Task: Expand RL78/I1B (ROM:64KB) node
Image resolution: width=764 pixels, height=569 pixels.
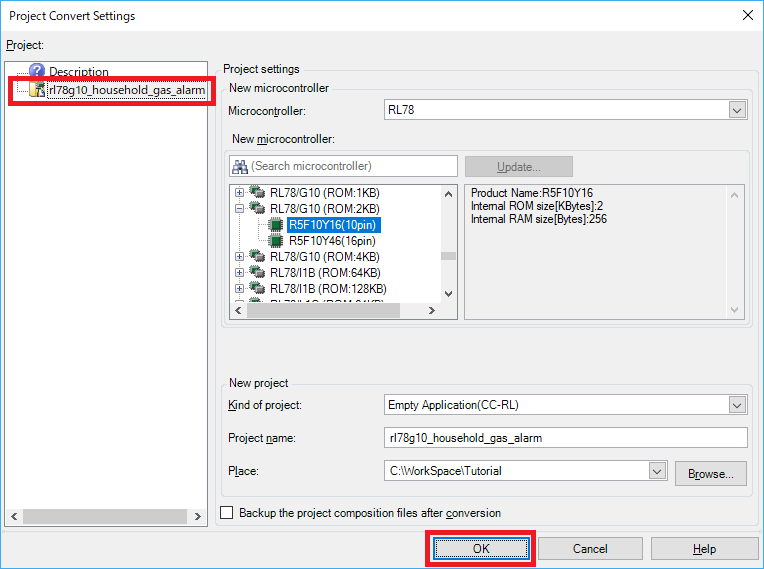Action: pos(239,272)
